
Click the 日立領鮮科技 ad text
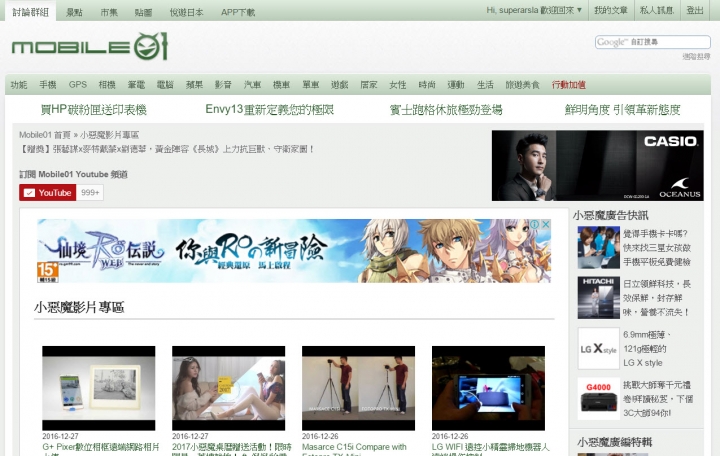click(657, 298)
